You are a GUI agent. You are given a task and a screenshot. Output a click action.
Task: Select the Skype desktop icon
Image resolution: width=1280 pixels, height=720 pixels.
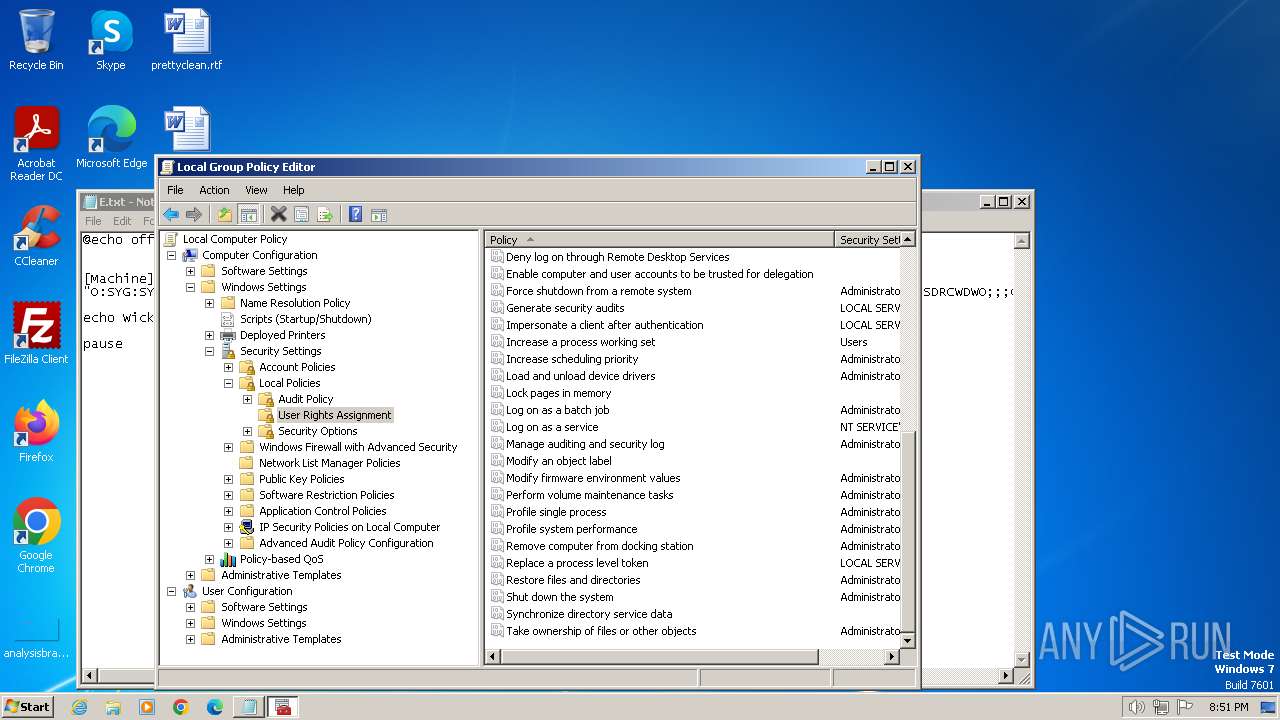(110, 40)
